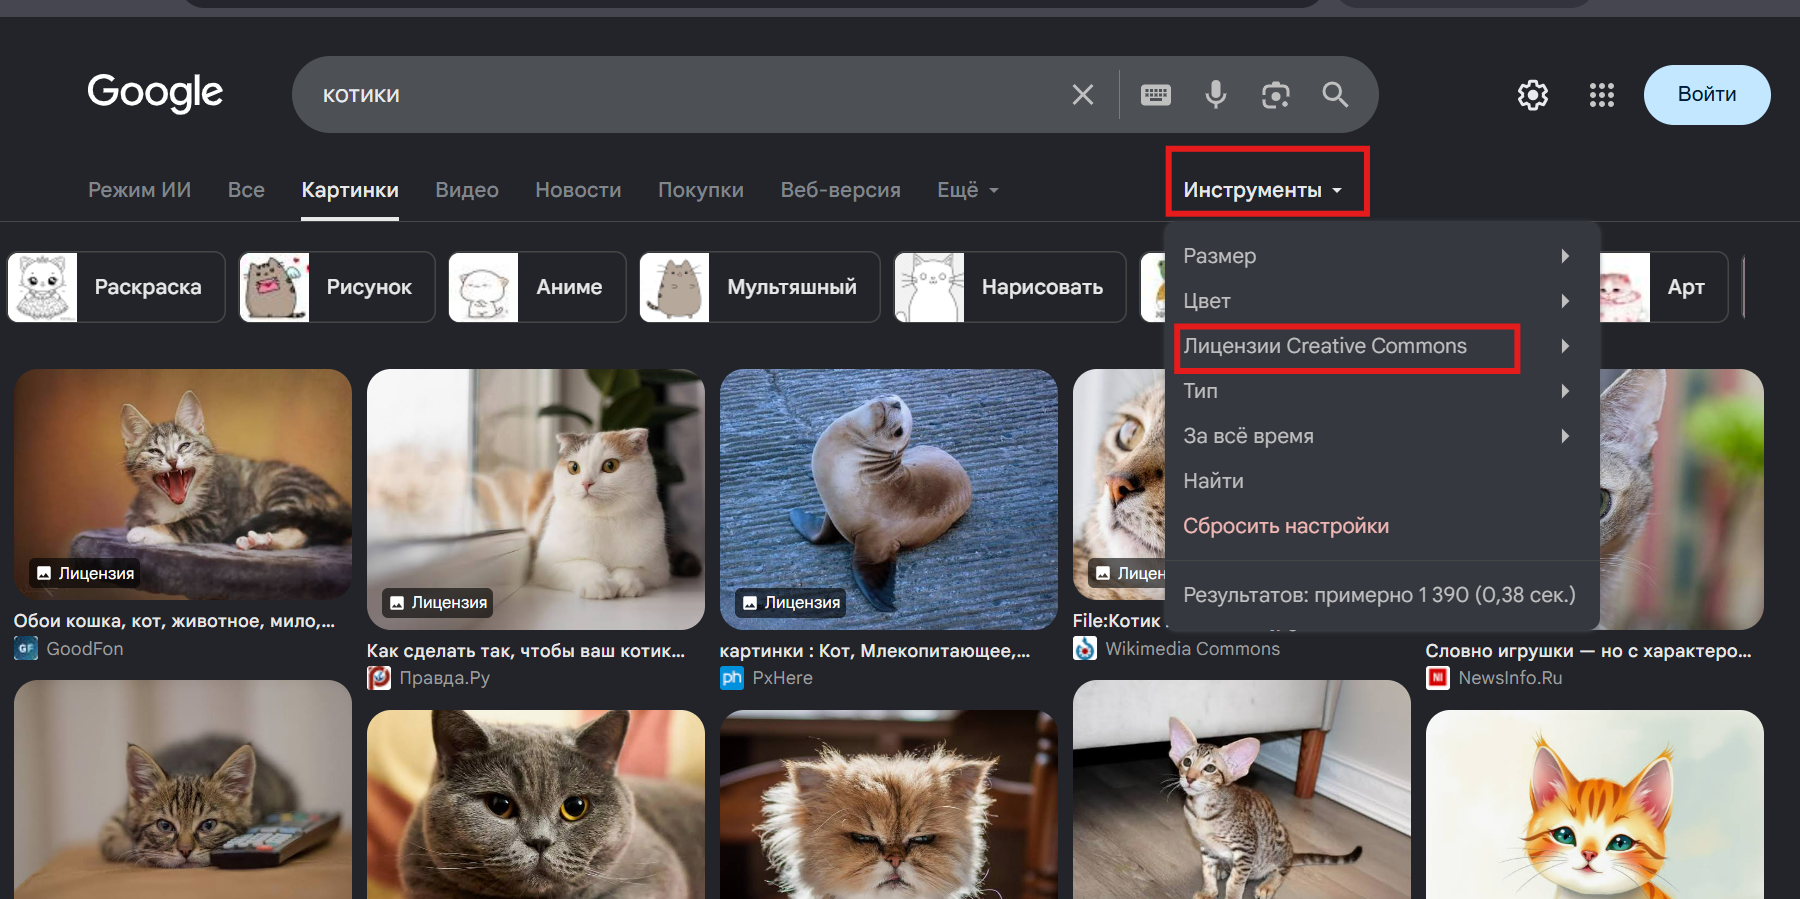Image resolution: width=1800 pixels, height=899 pixels.
Task: Click the Wikimedia Commons source name
Action: [x=1193, y=649]
